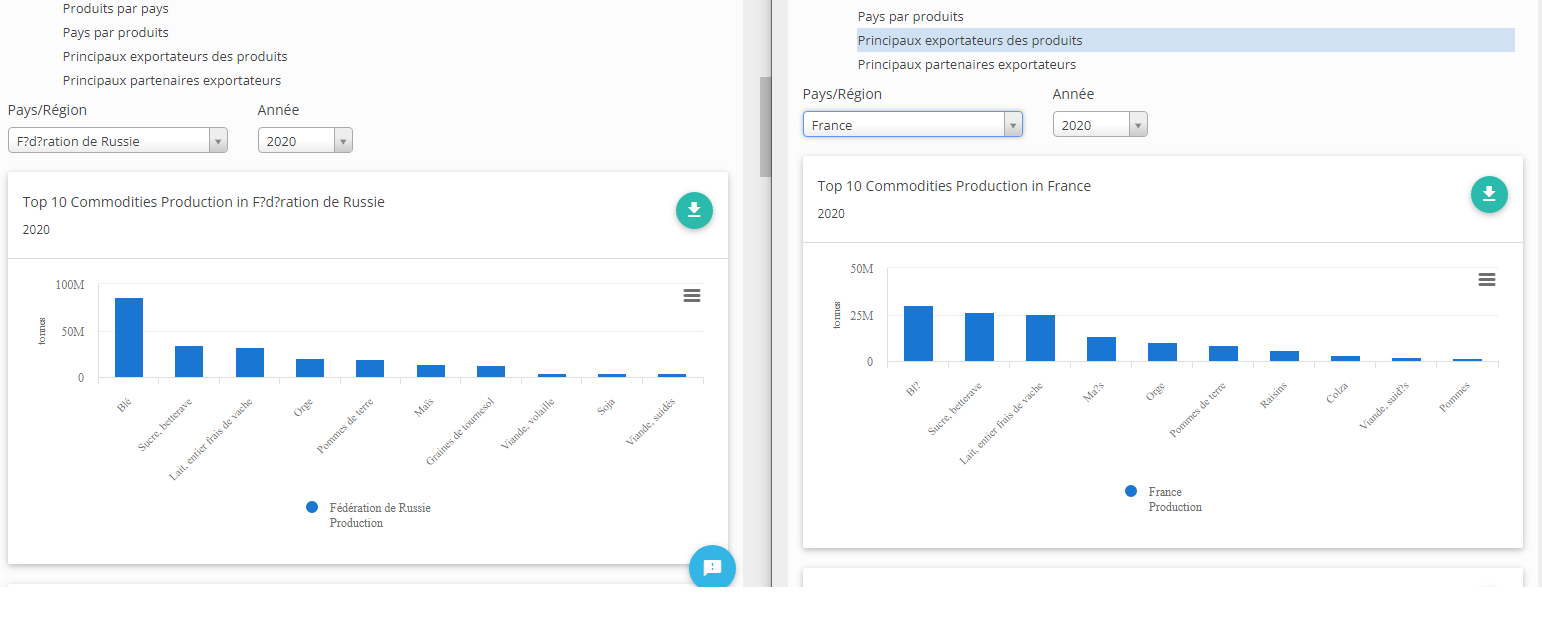Click the left pane vertical scrollbar
Screen dimensions: 1542x643
pos(766,126)
